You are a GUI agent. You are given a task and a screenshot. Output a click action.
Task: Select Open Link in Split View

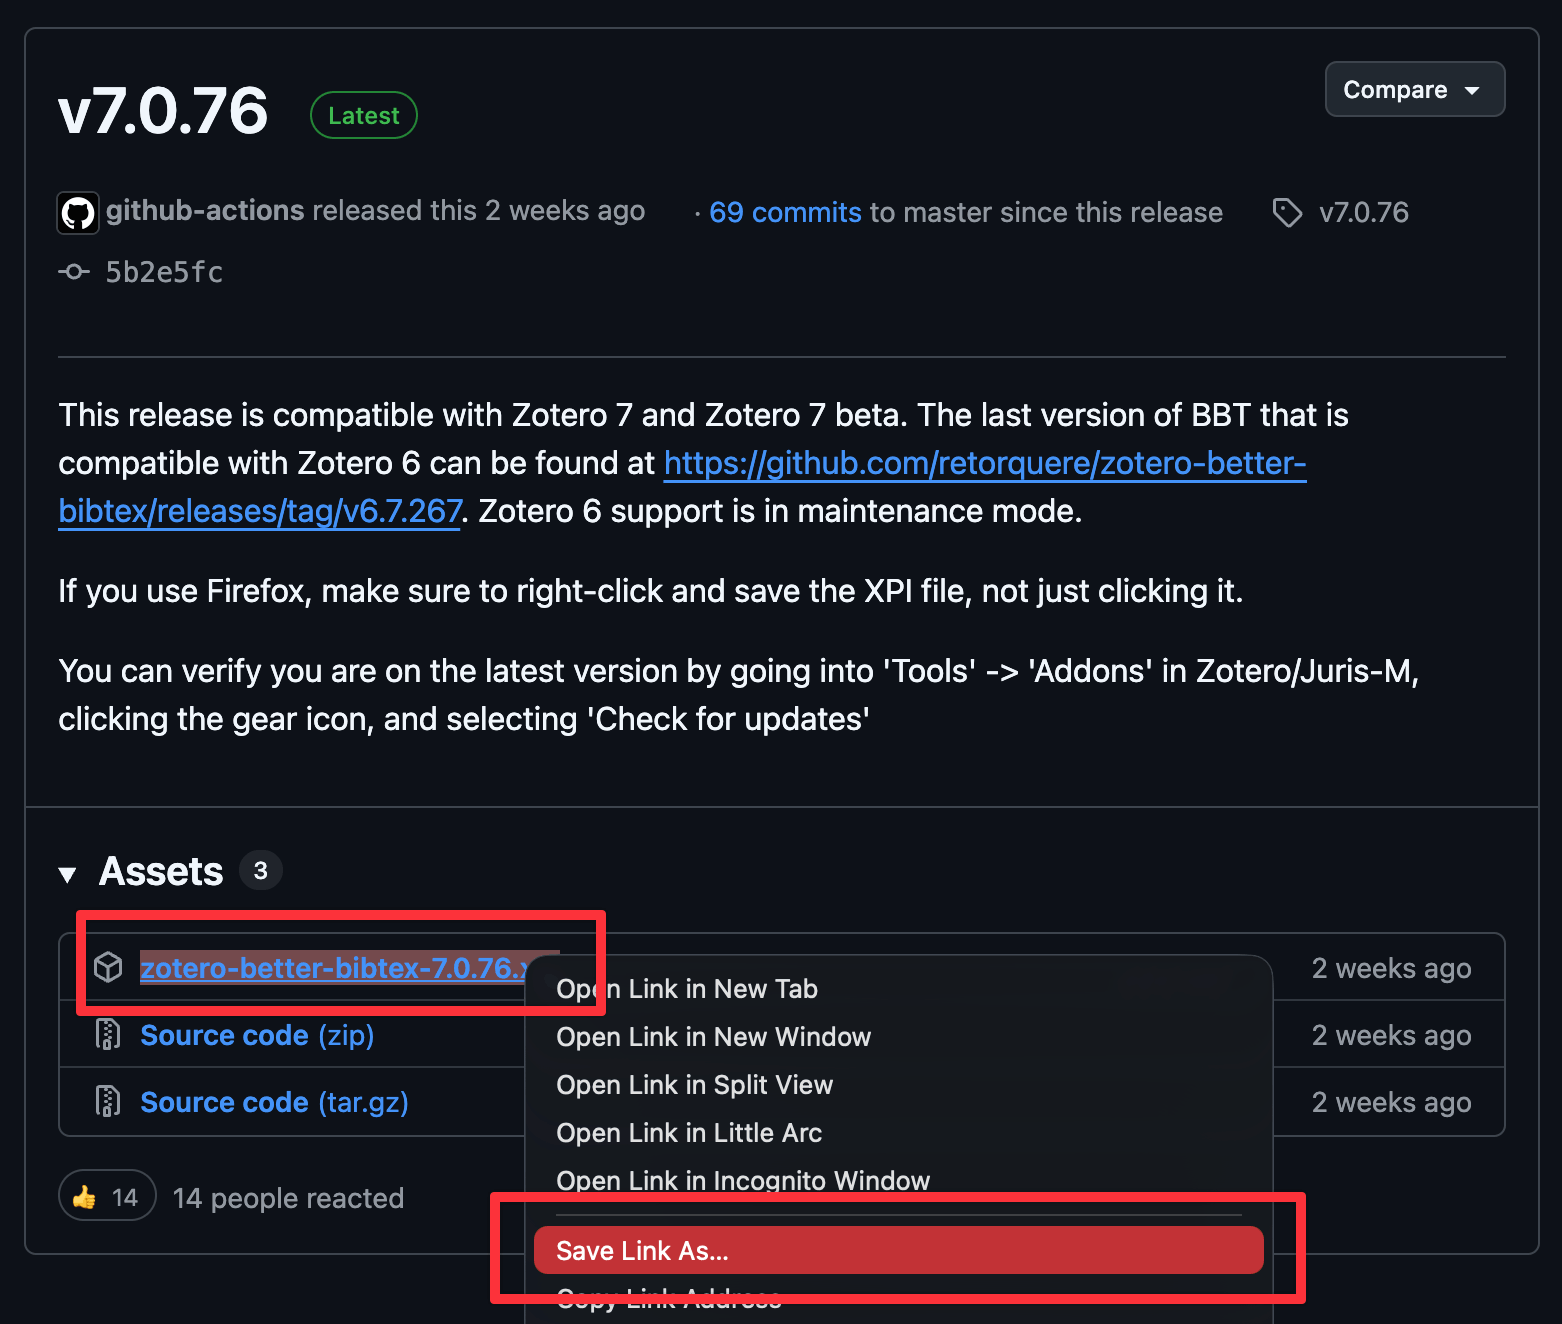[x=694, y=1085]
